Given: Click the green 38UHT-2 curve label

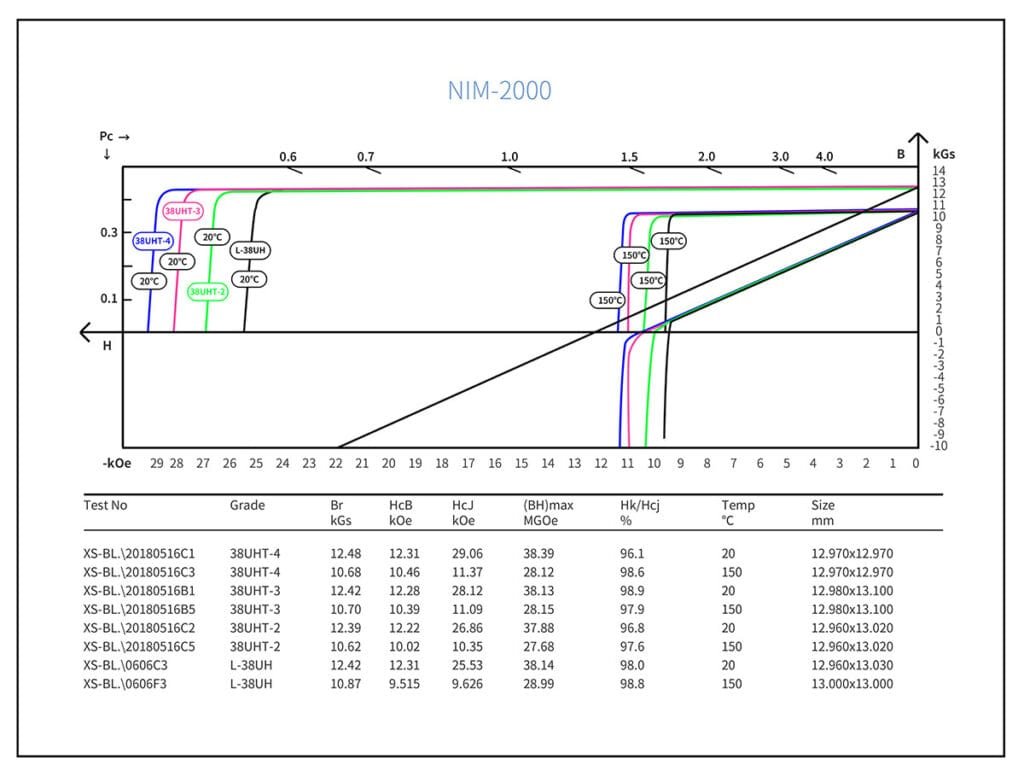Looking at the screenshot, I should 208,292.
